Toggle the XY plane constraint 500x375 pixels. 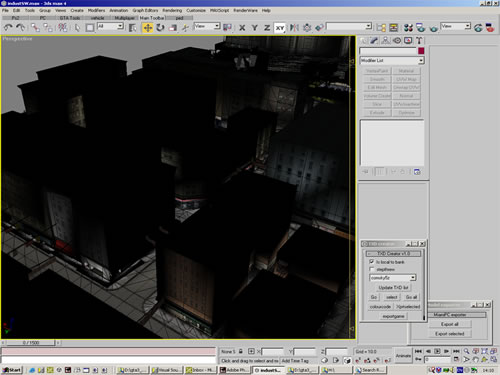(x=280, y=28)
